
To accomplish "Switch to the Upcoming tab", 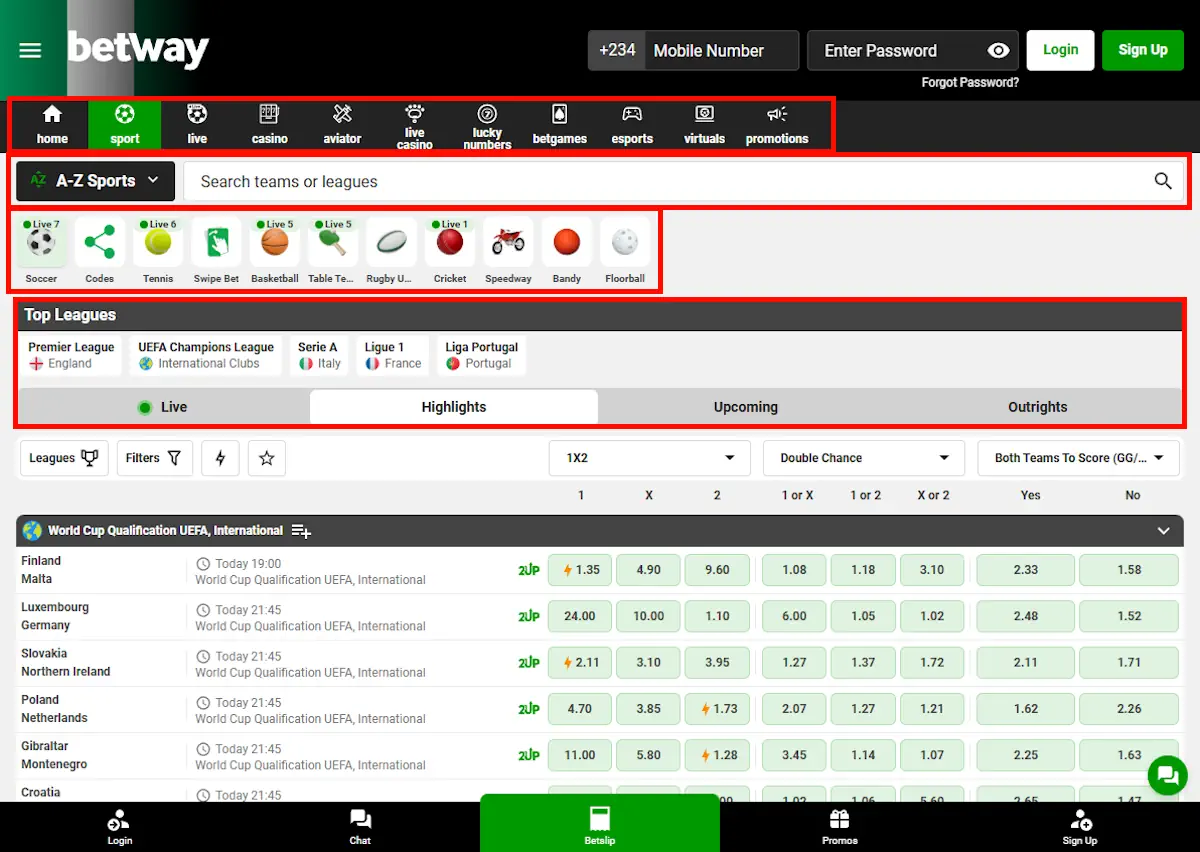I will (x=745, y=407).
